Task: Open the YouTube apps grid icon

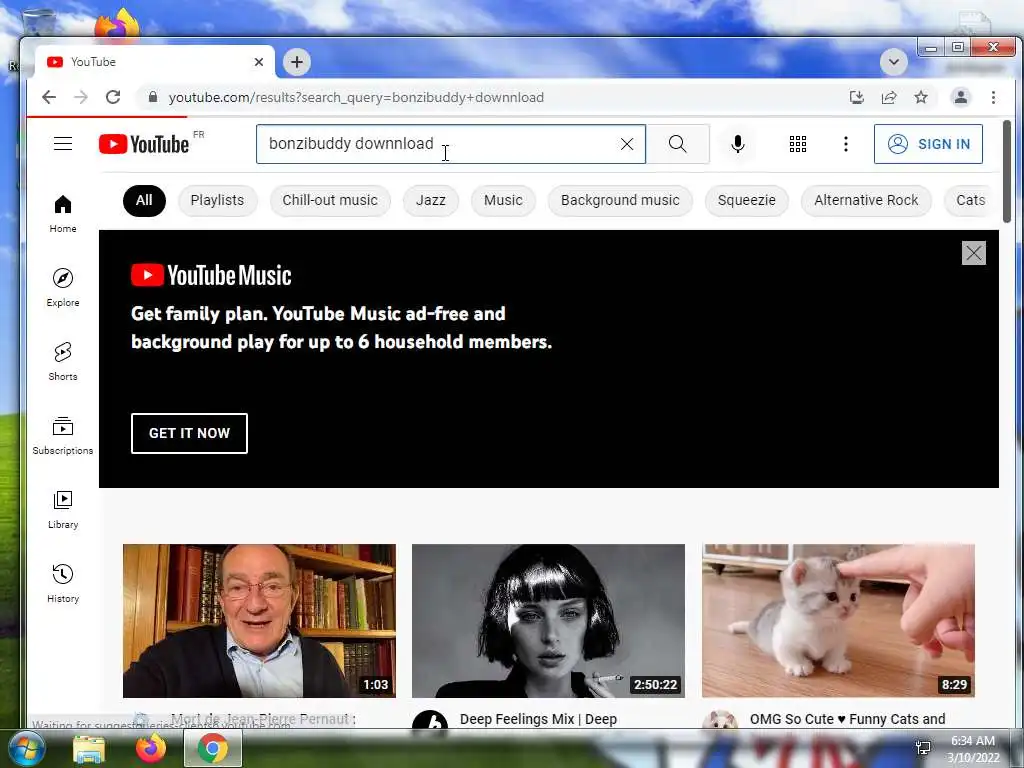Action: point(797,144)
